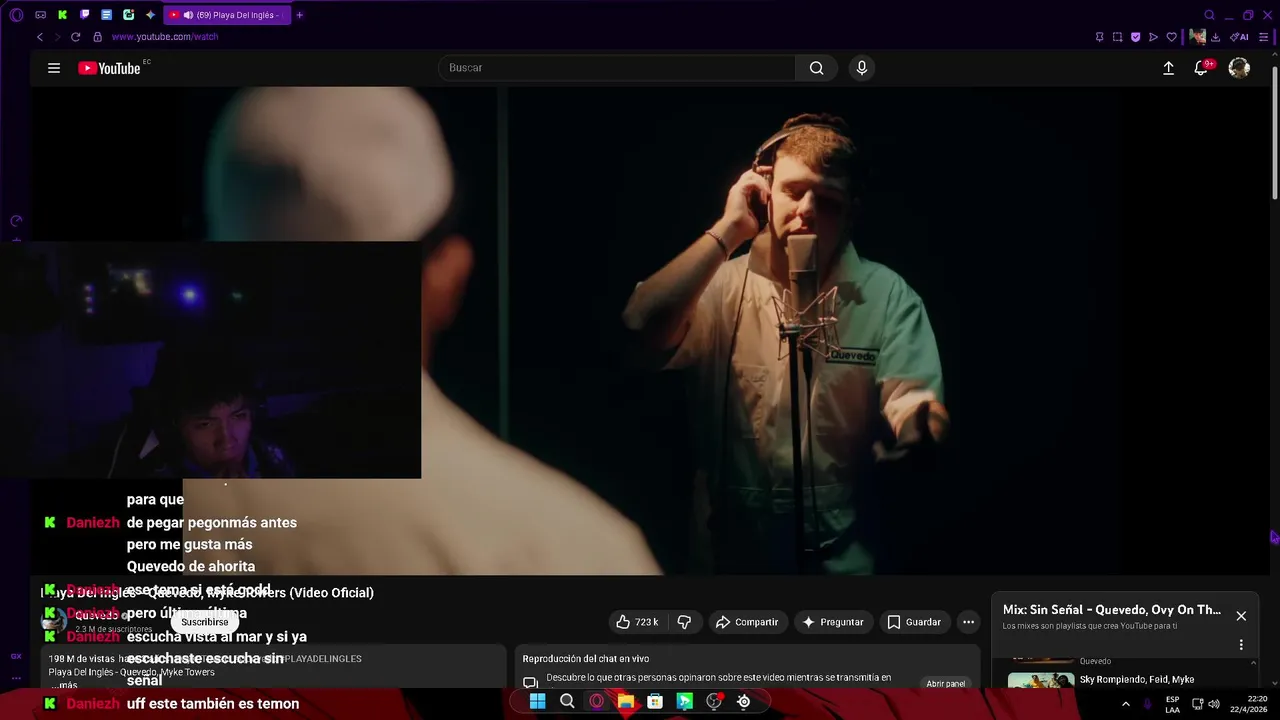Switch to pinned Google Docs tab
1280x720 pixels.
(x=106, y=15)
